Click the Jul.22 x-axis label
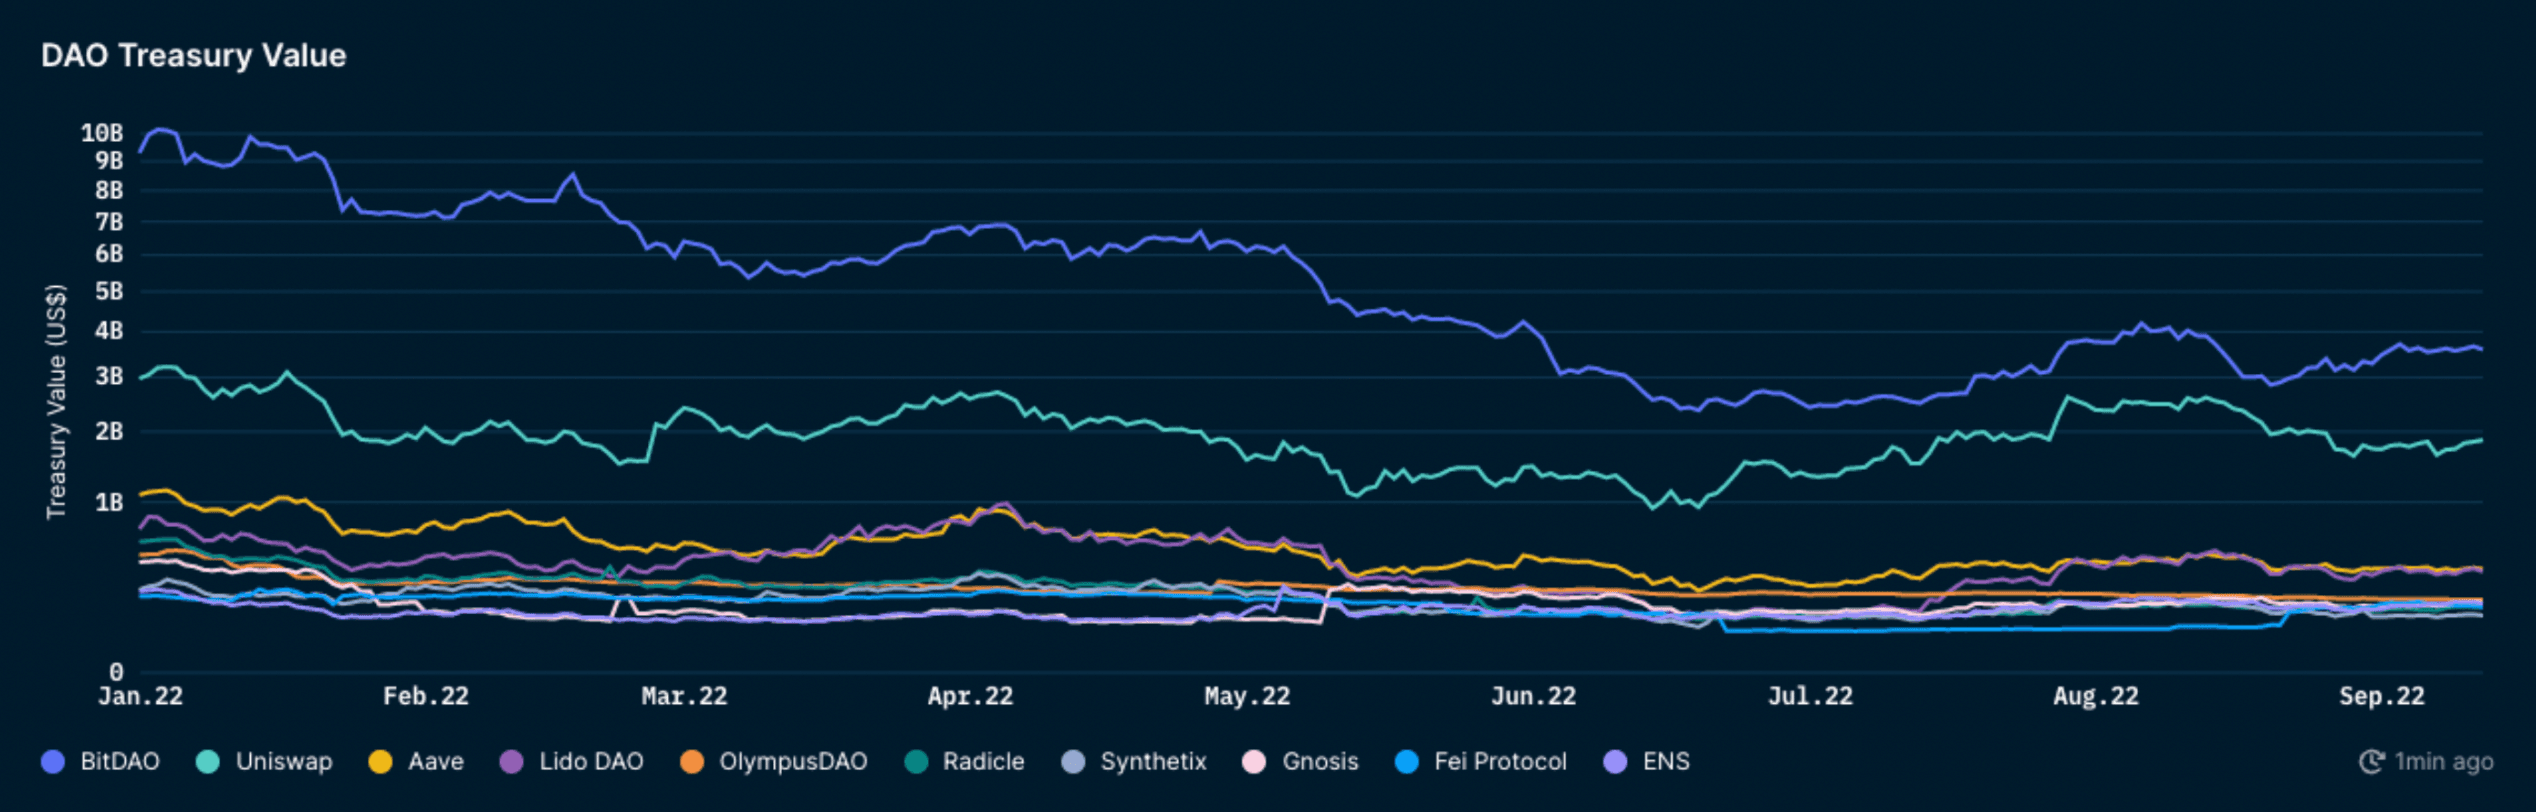Viewport: 2536px width, 812px height. tap(1810, 697)
